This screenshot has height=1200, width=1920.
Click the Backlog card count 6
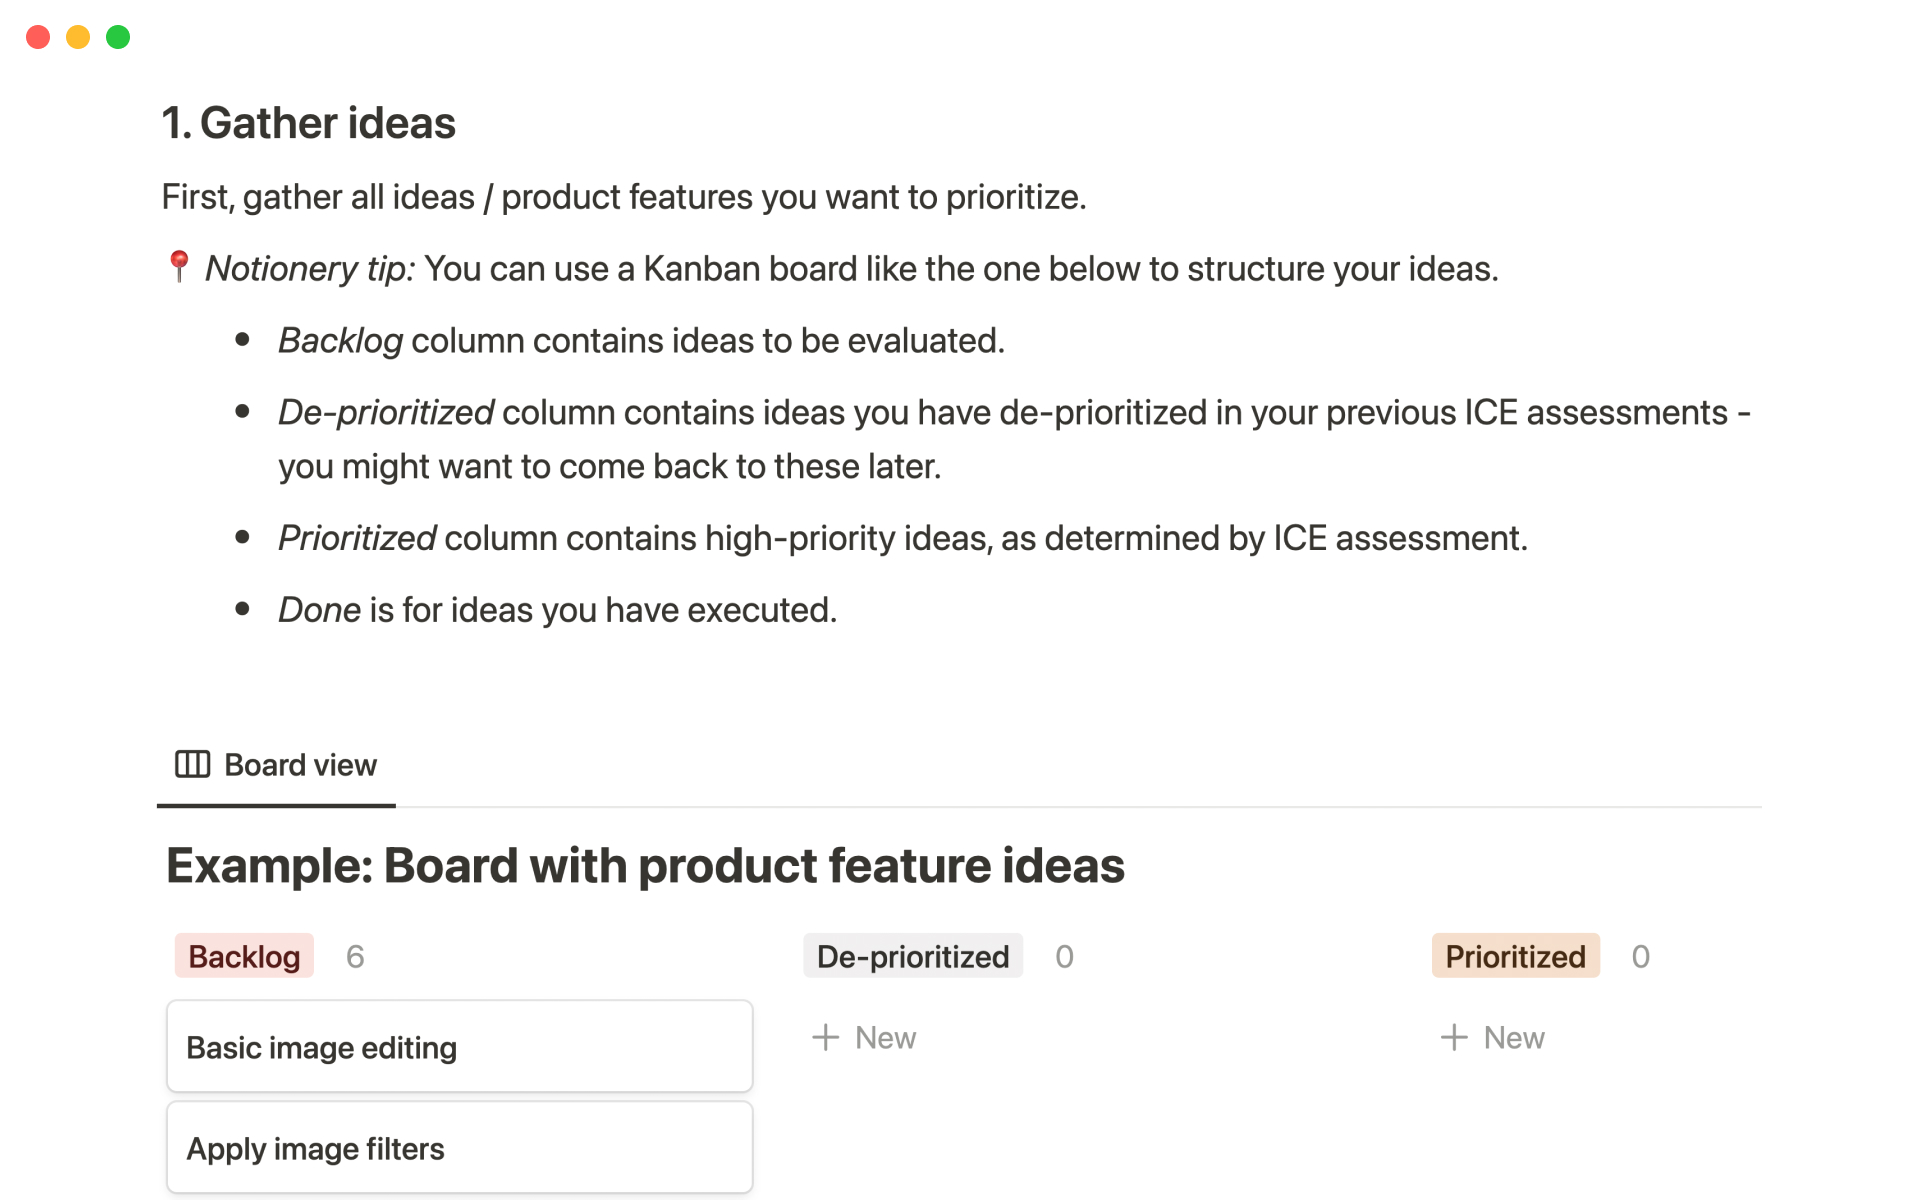(355, 957)
